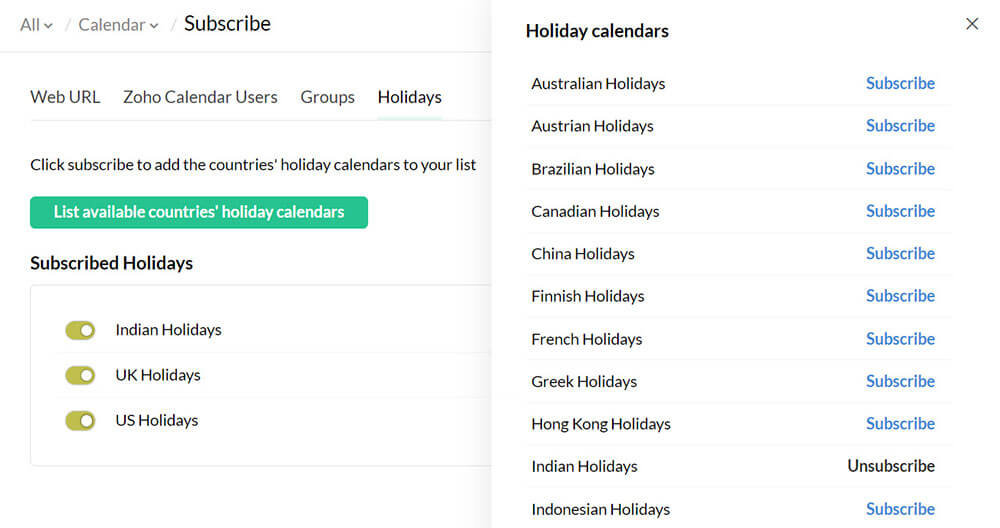Switch to the Web URL tab
Image resolution: width=1000 pixels, height=528 pixels.
pyautogui.click(x=65, y=97)
